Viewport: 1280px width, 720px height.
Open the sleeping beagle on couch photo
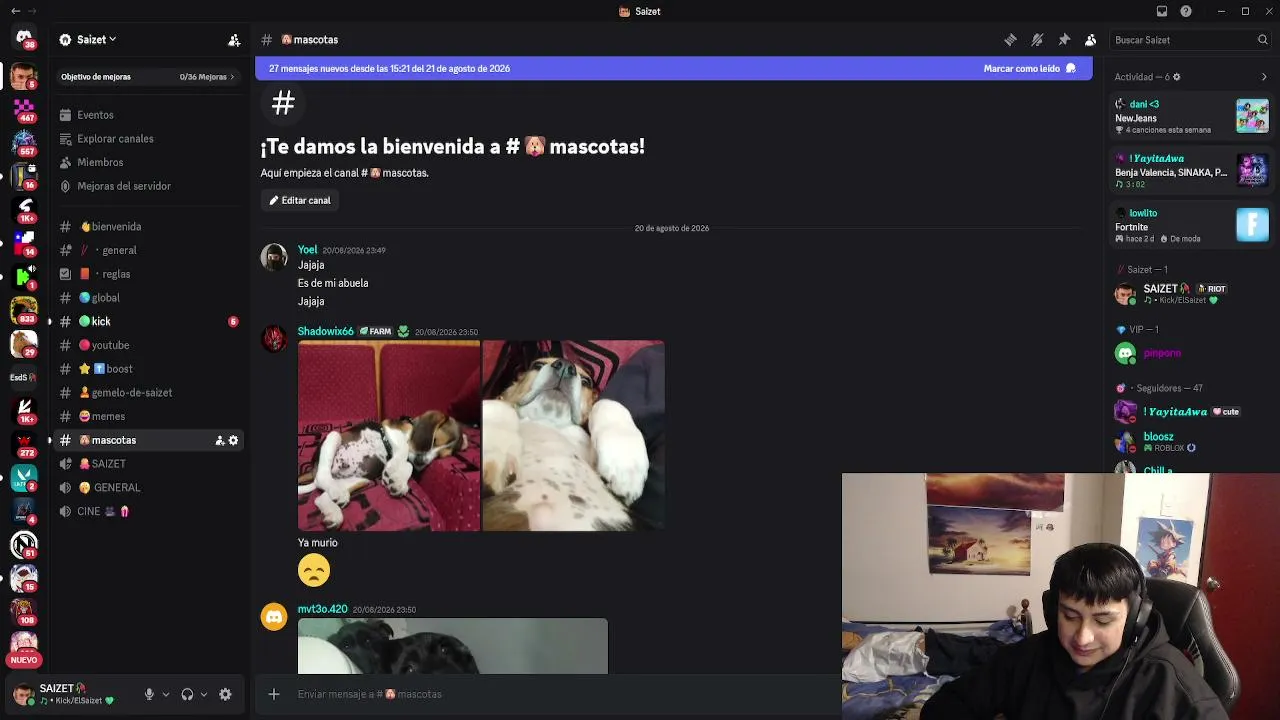point(389,436)
